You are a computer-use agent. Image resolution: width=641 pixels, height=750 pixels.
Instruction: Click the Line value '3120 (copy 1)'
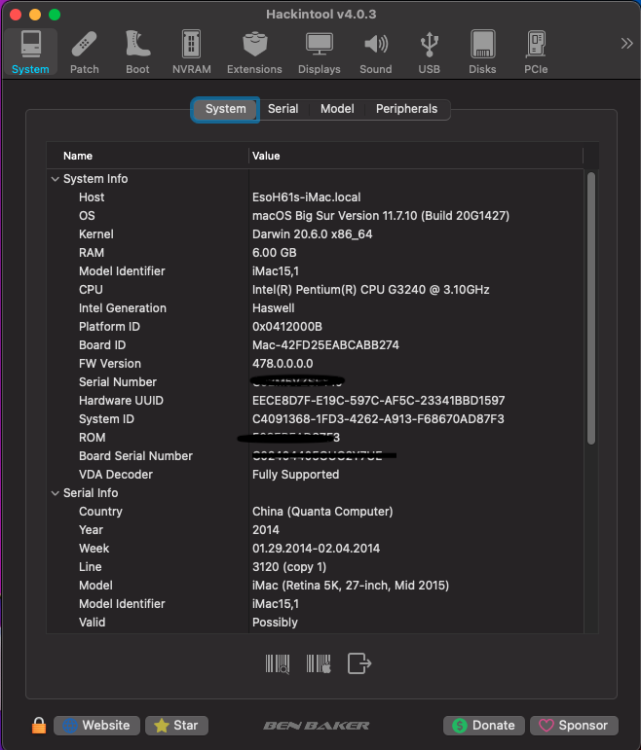289,567
